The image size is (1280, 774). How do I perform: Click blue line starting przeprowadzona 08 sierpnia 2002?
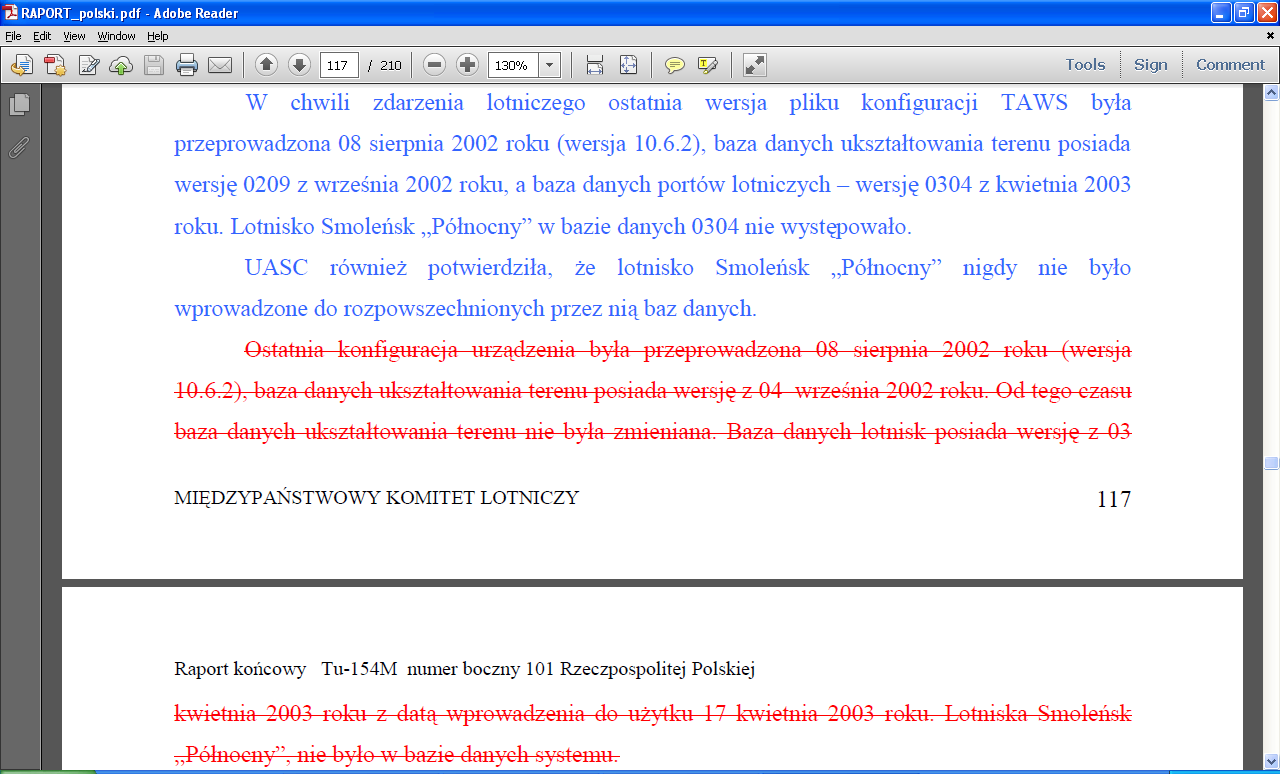tap(652, 143)
